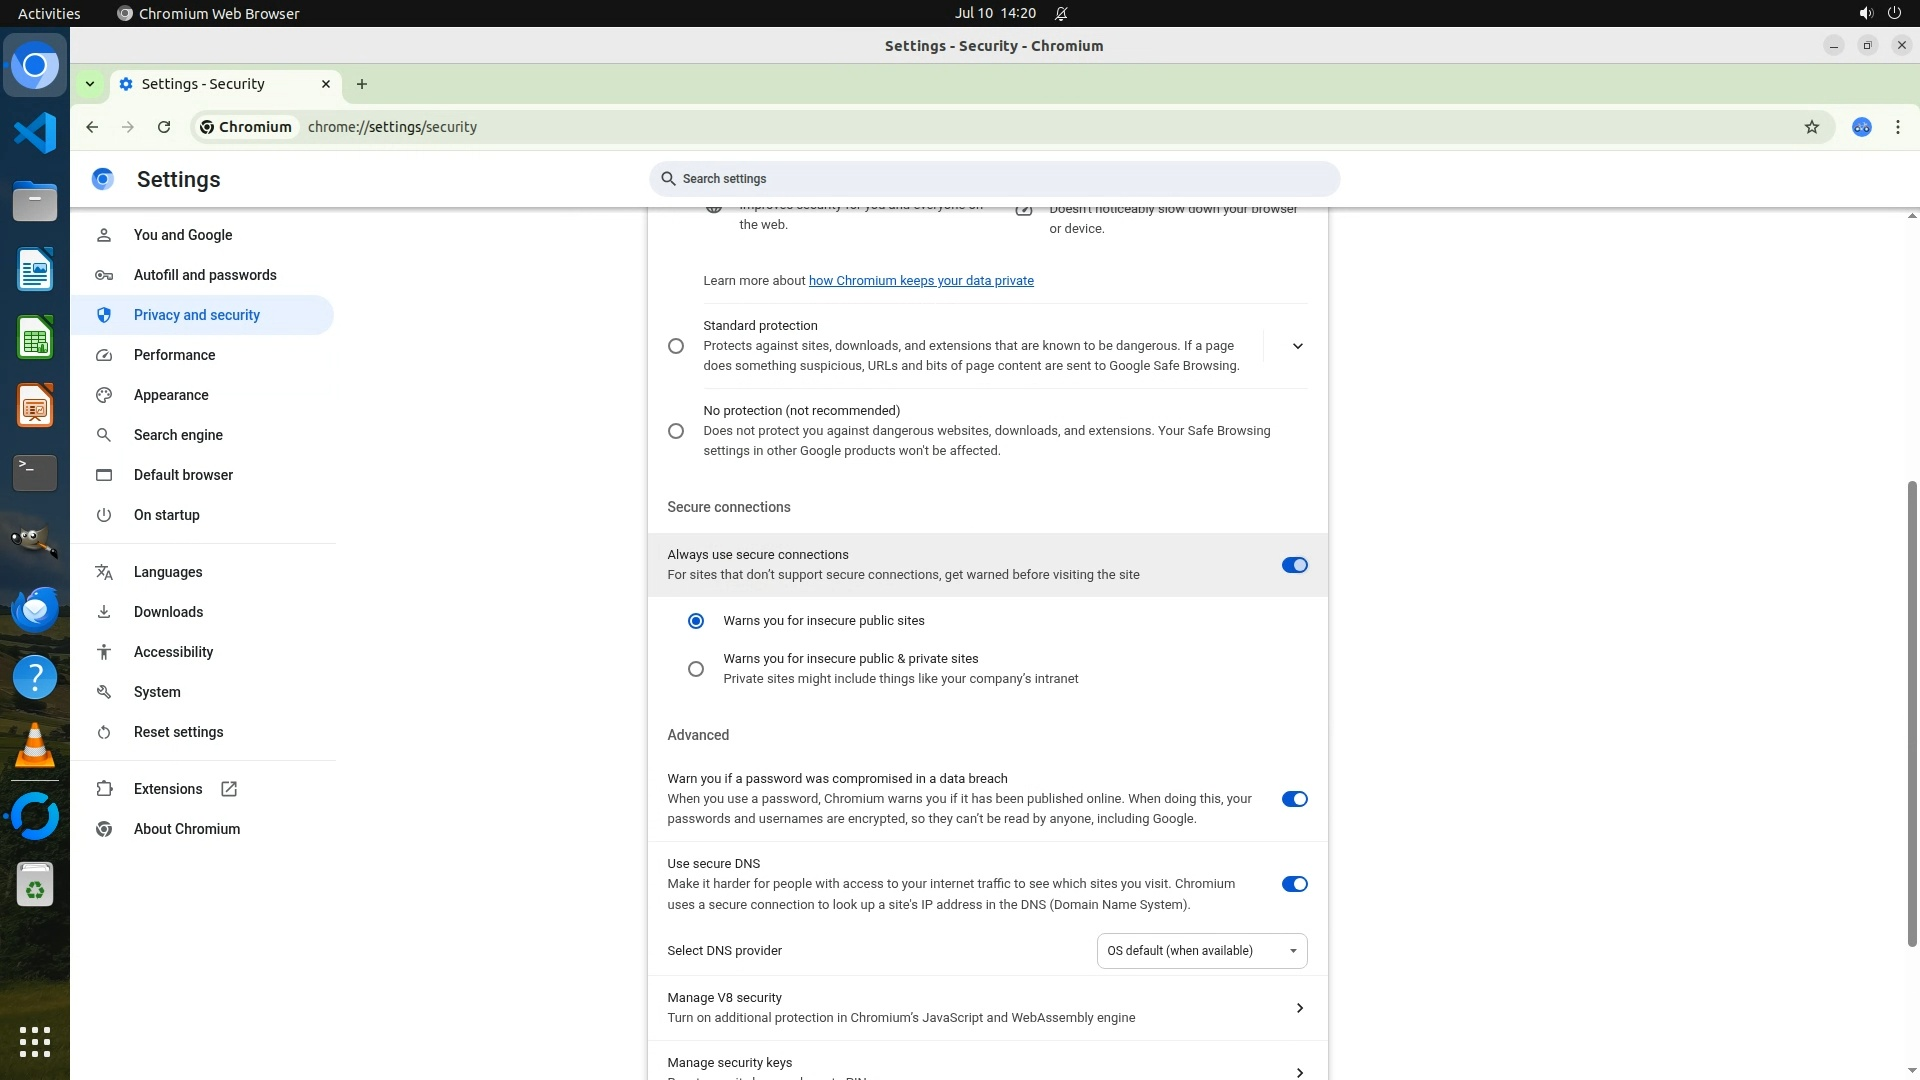Screen dimensions: 1920x1080
Task: Open Performance settings section
Action: [174, 355]
